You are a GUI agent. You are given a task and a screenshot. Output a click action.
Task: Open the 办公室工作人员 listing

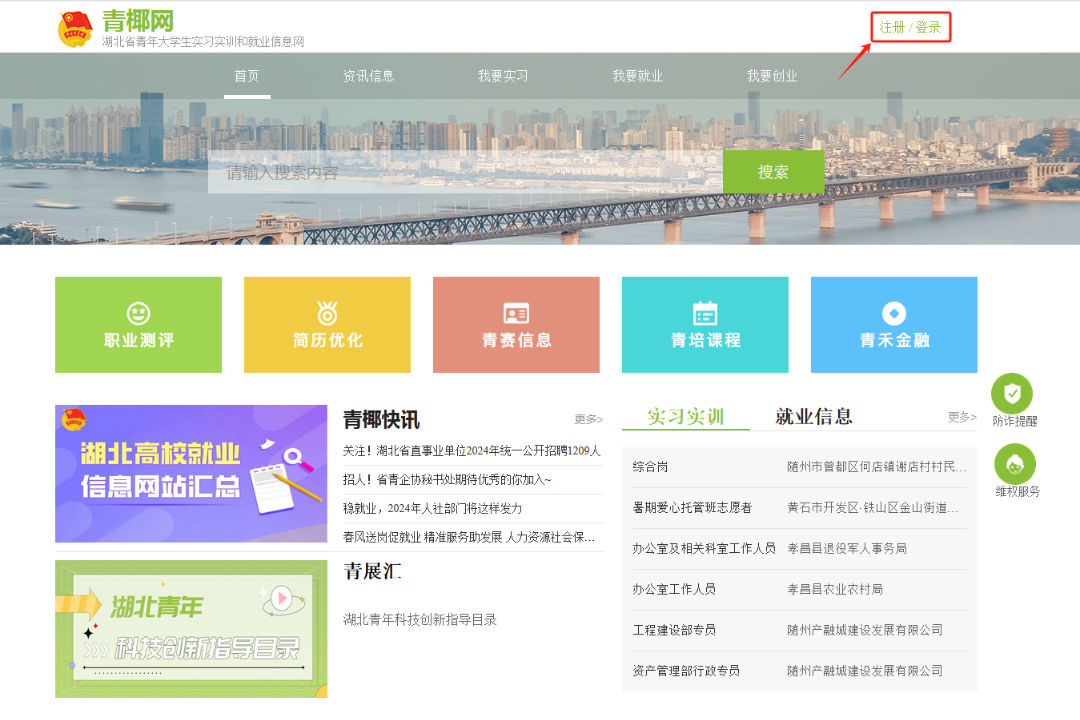click(674, 589)
